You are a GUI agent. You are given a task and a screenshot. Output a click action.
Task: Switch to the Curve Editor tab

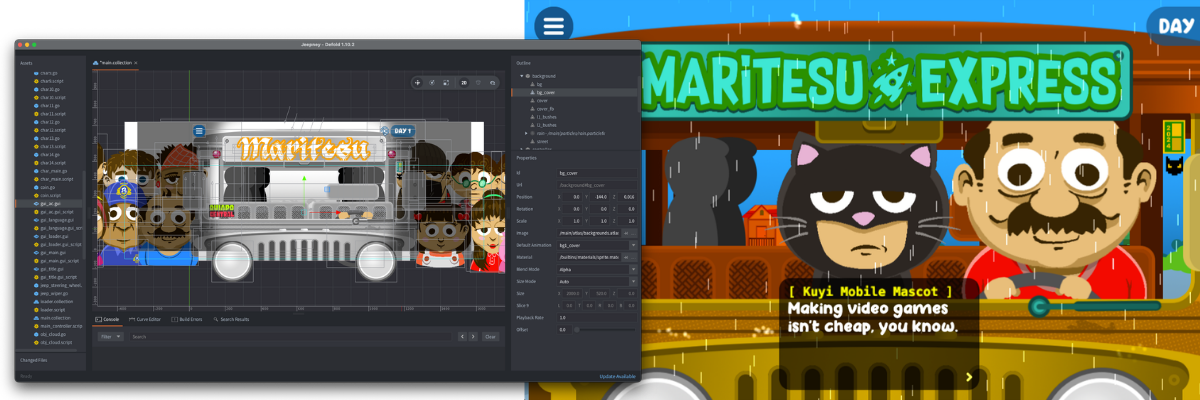tap(145, 319)
